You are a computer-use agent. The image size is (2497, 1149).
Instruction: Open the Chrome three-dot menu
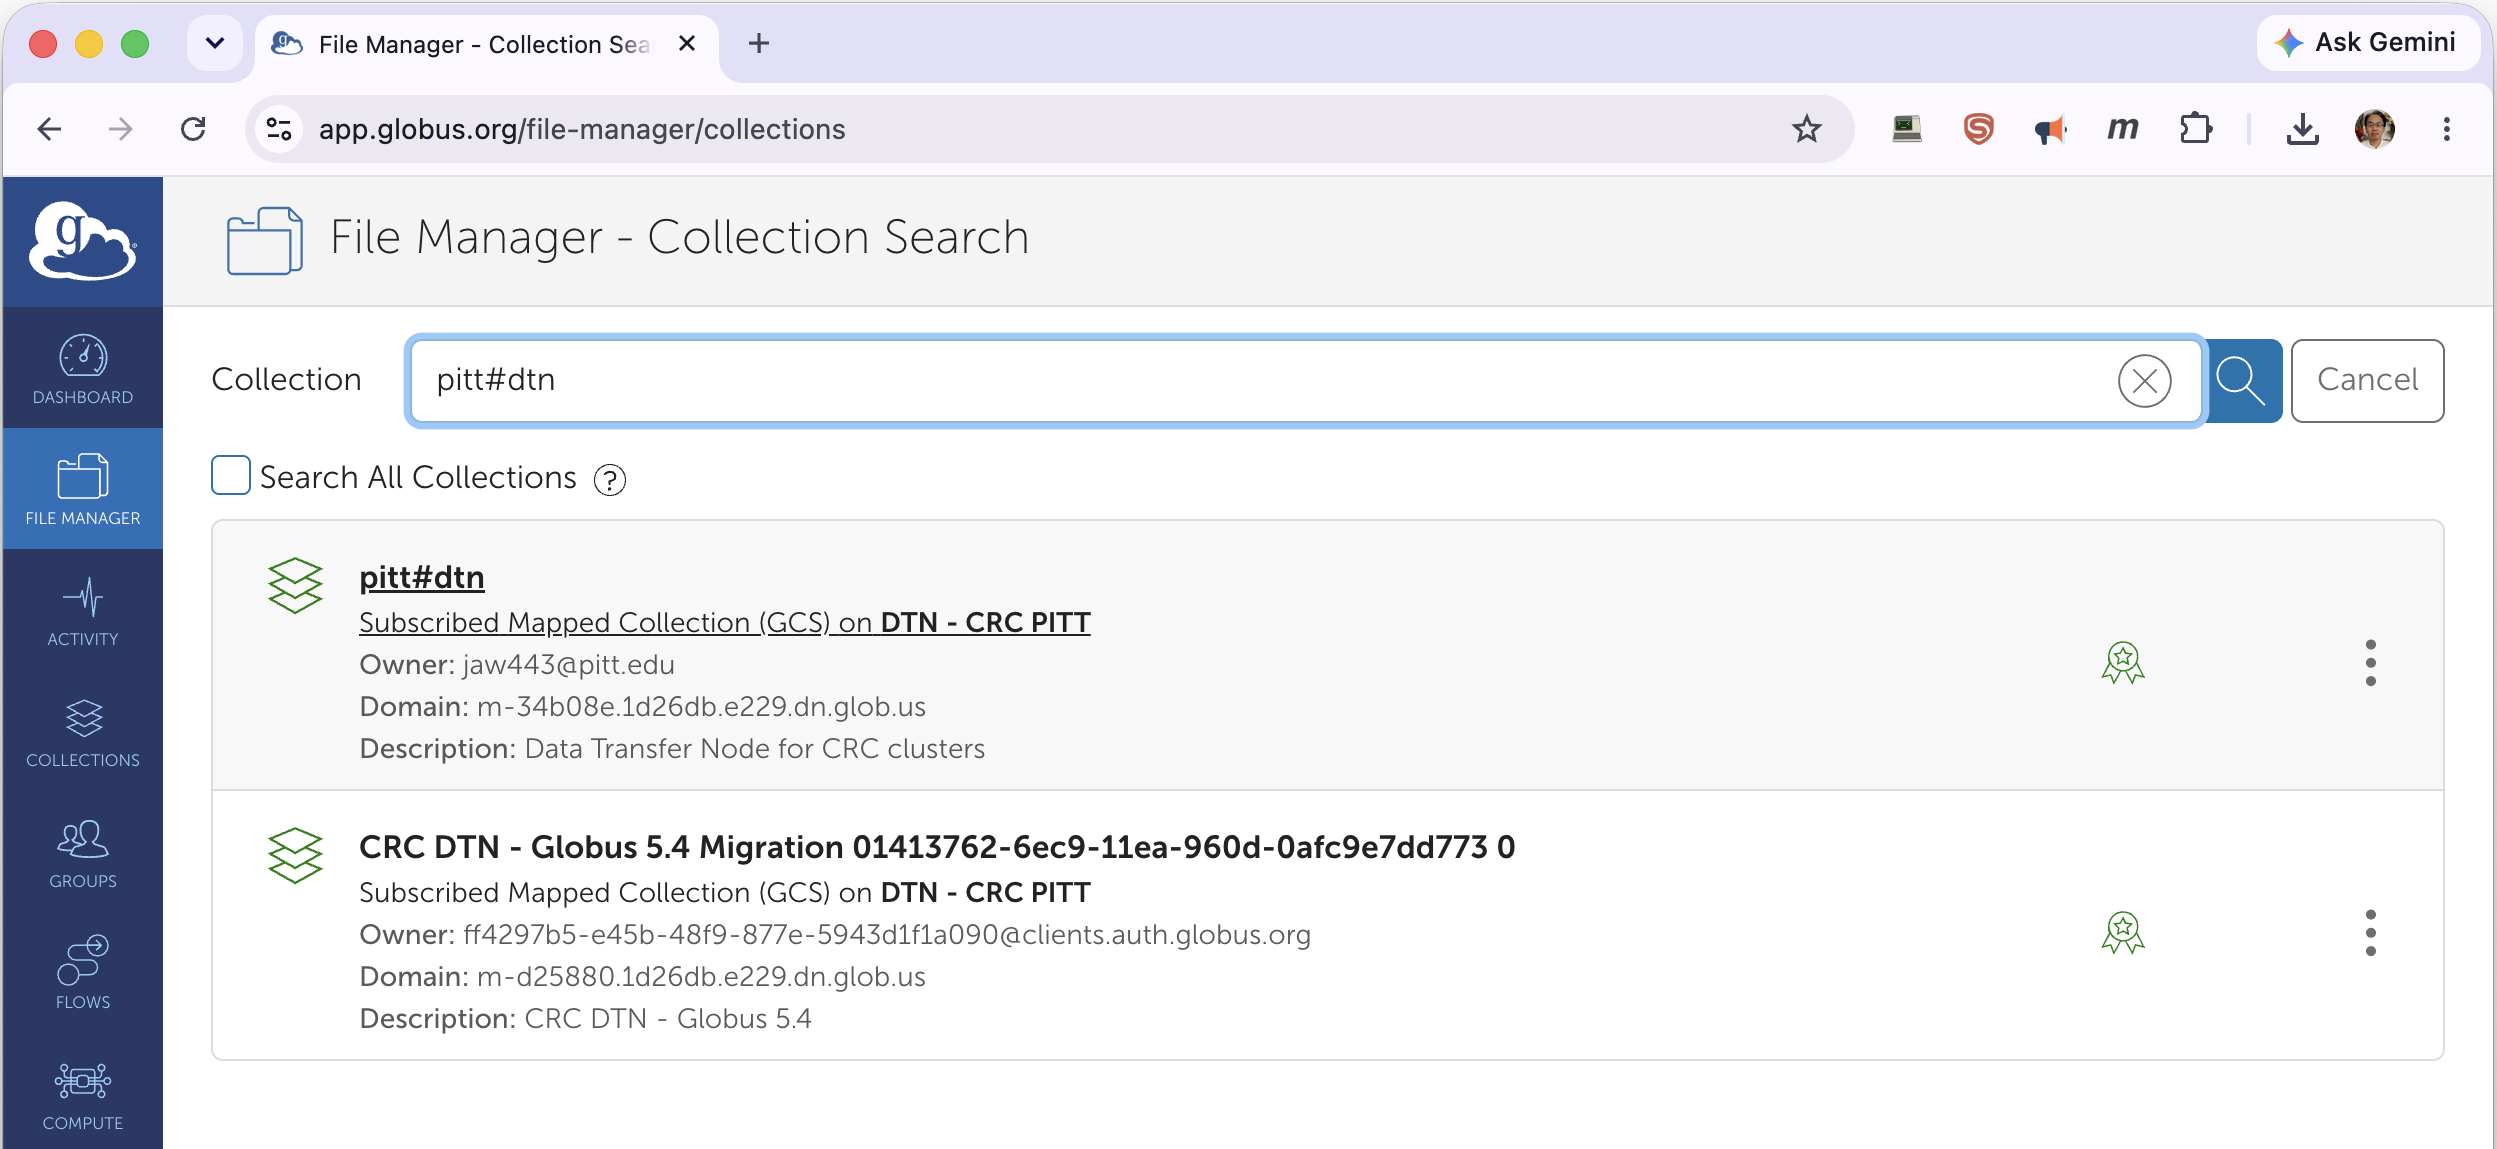tap(2447, 129)
